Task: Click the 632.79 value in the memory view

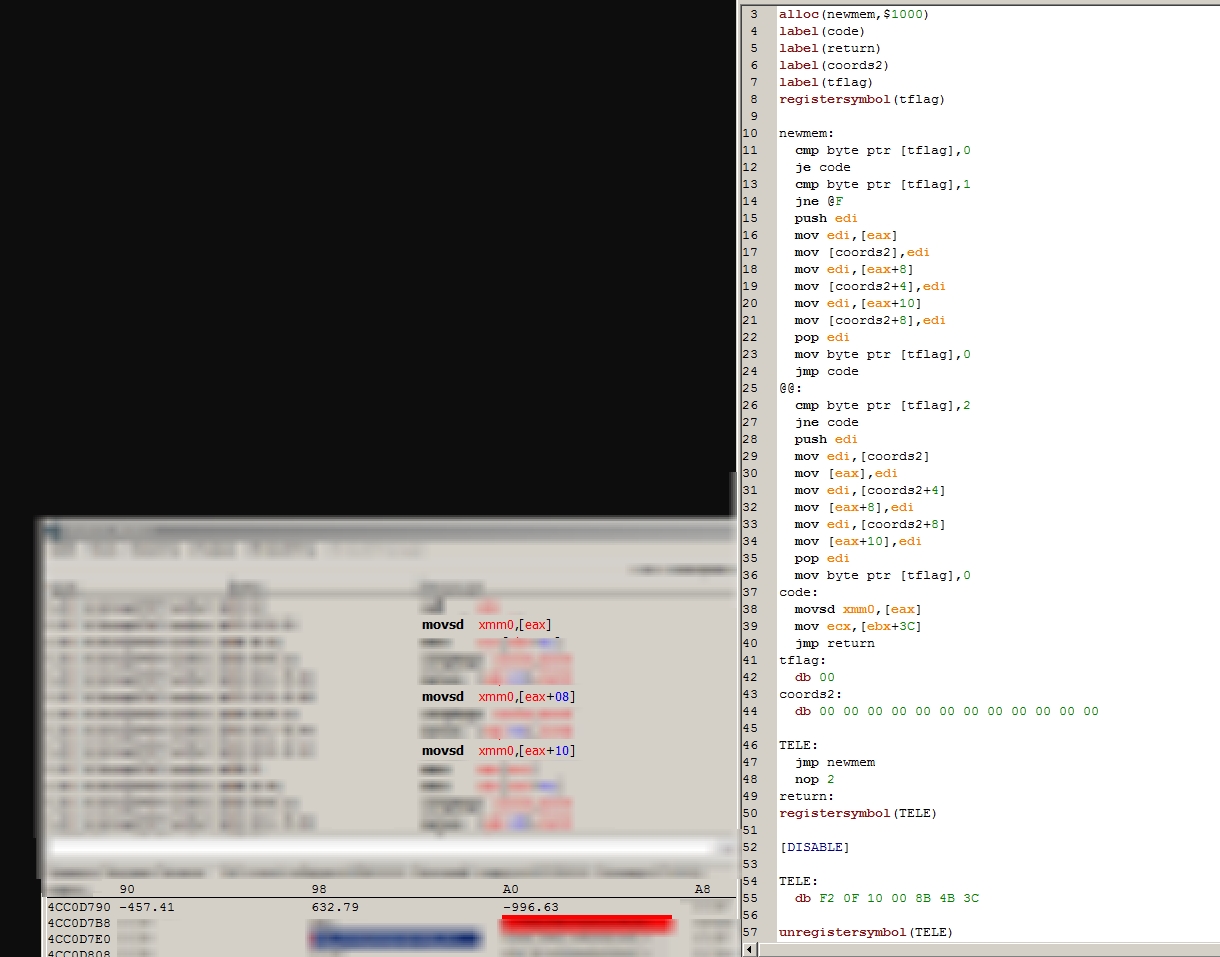Action: 335,908
